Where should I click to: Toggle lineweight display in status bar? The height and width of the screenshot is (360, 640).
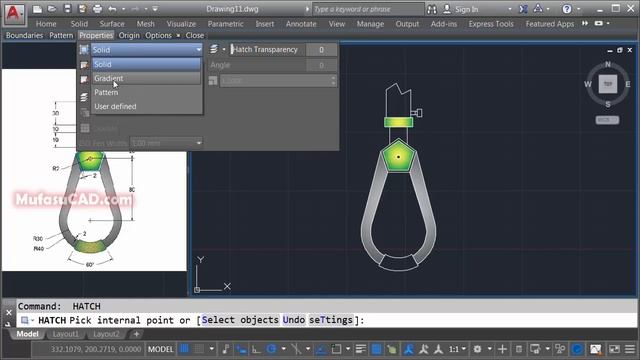(361, 349)
